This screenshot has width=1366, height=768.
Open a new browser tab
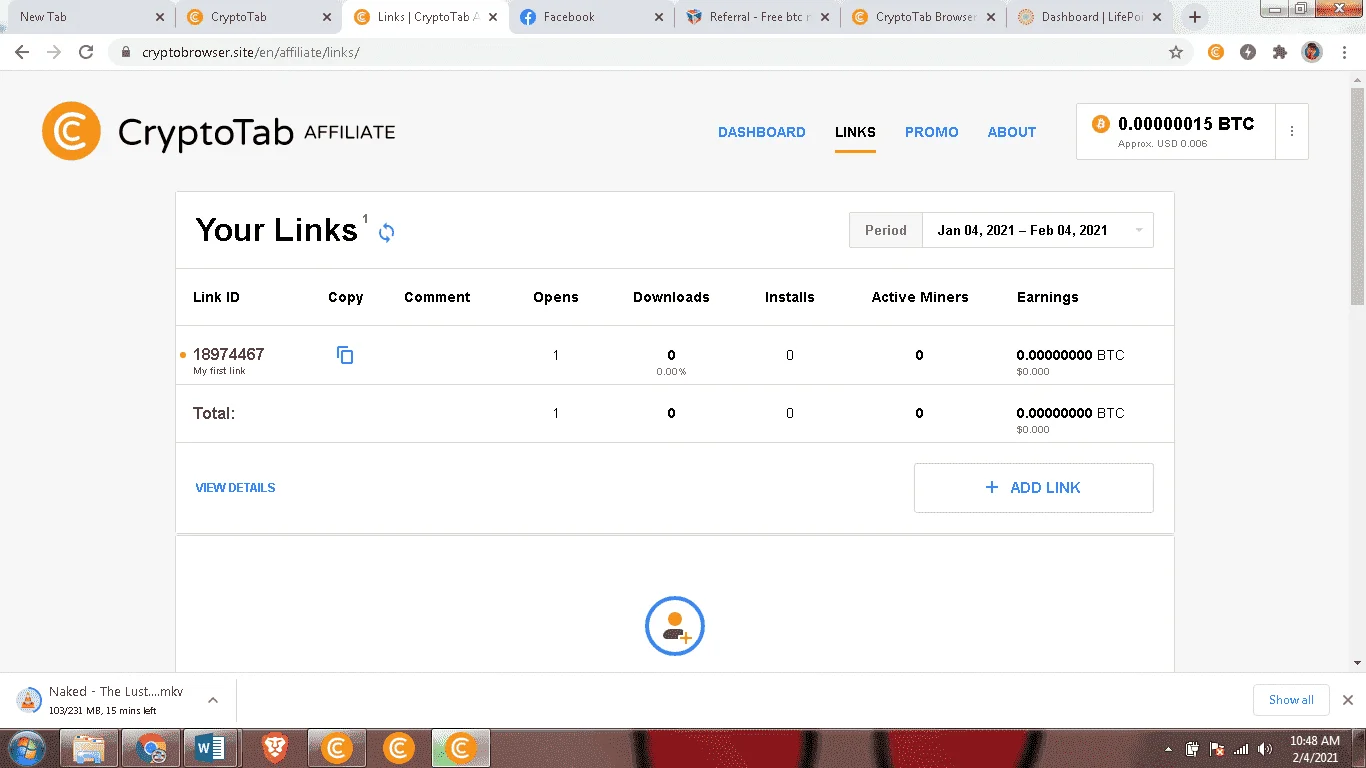1195,17
